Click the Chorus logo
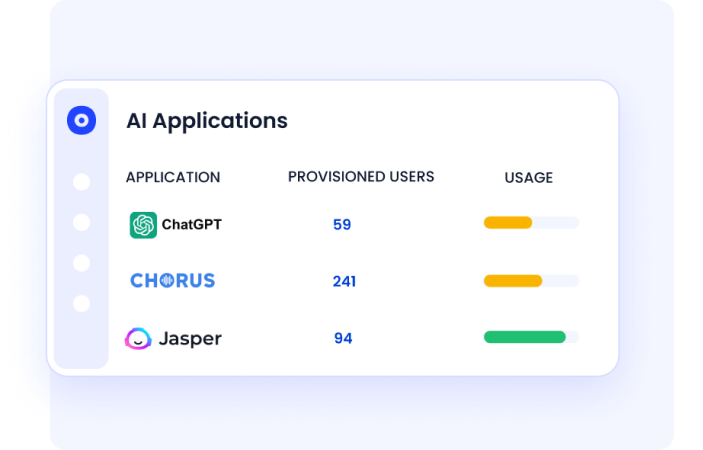This screenshot has width=703, height=450. click(x=173, y=281)
